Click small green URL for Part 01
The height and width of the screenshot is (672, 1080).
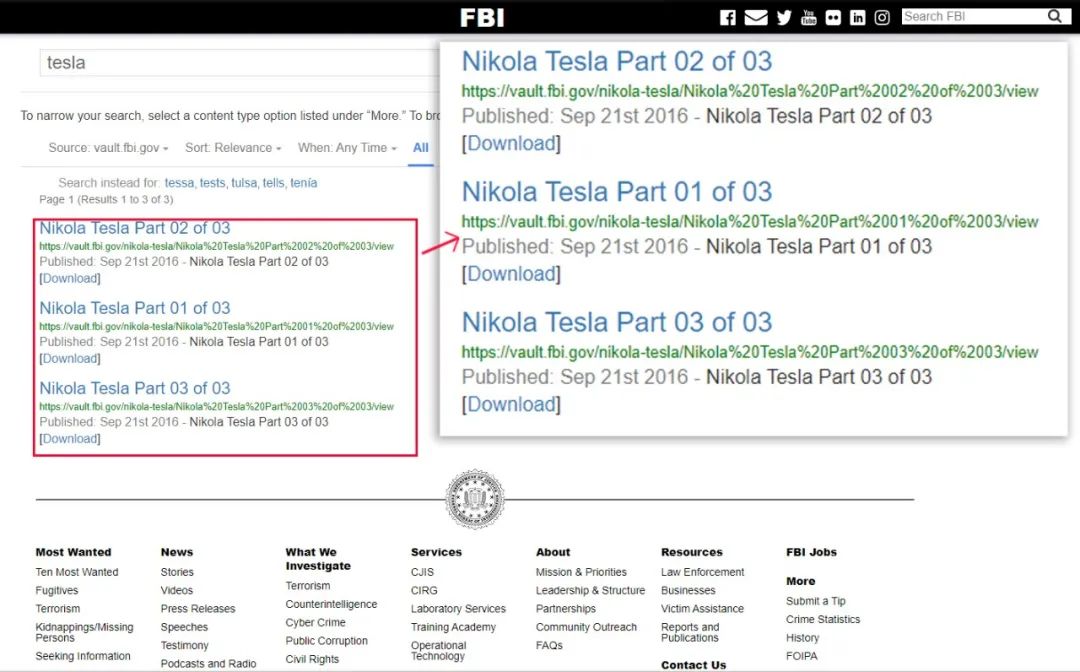coord(216,326)
